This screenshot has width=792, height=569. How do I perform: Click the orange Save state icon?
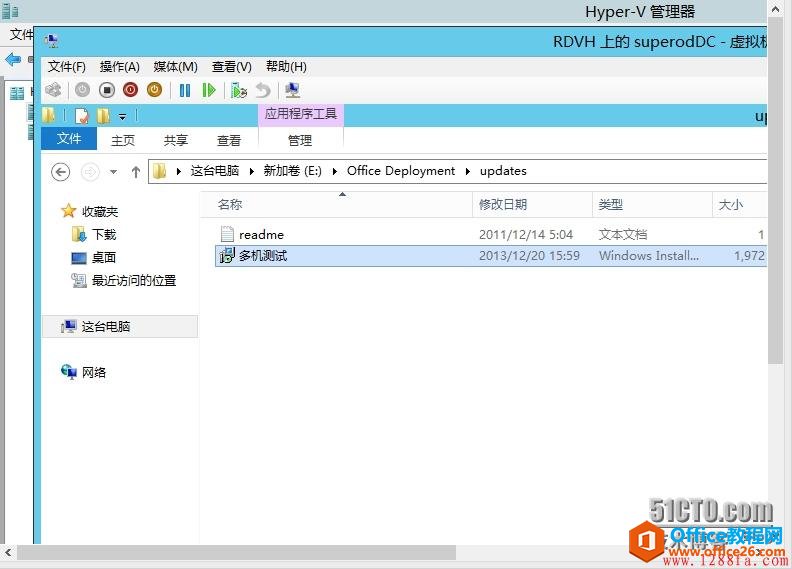coord(154,90)
